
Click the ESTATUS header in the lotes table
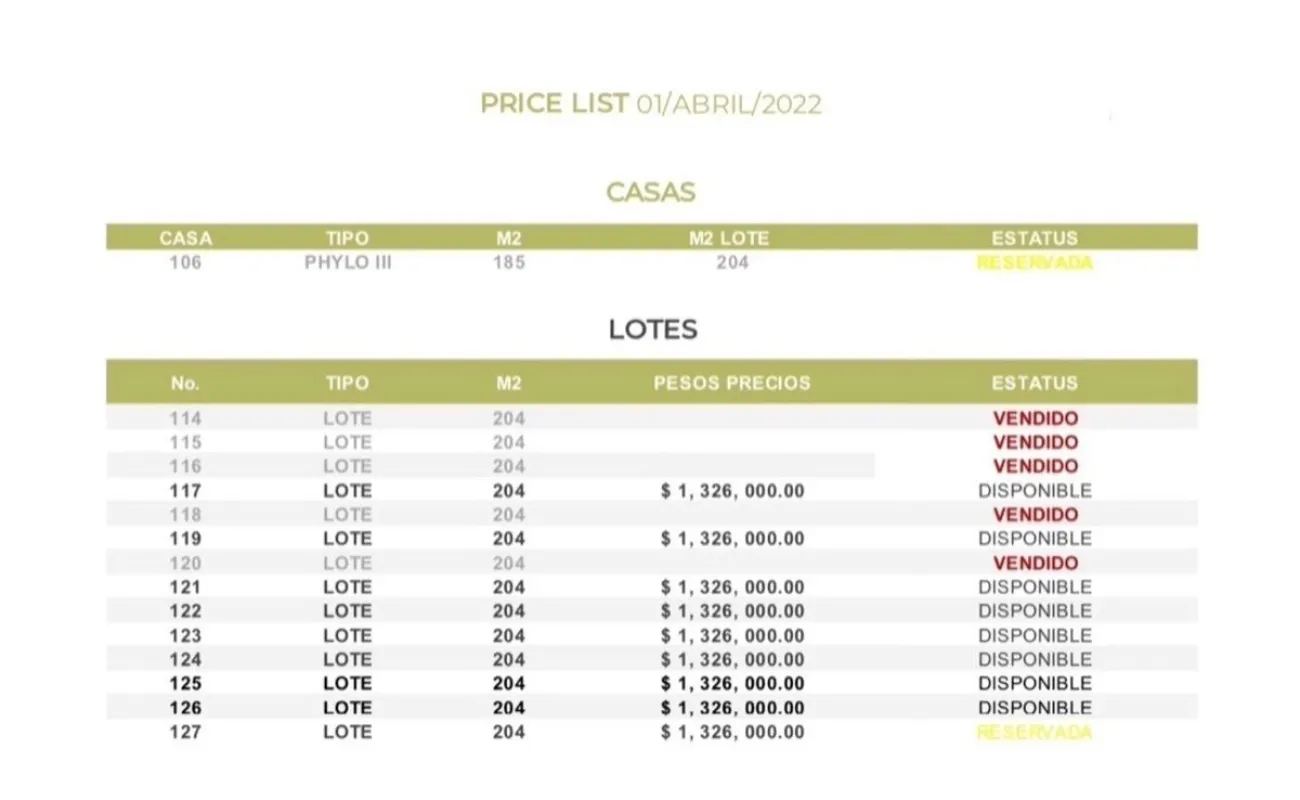[1035, 383]
